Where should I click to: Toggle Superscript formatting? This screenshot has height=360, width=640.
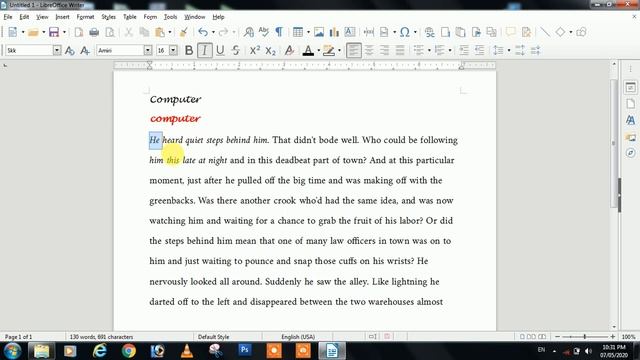tap(255, 50)
